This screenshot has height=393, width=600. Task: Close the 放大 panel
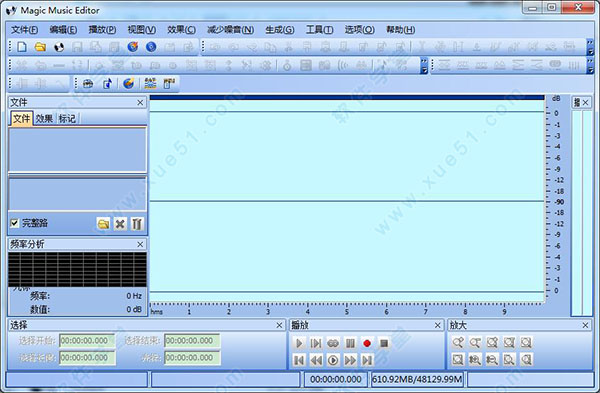coord(585,325)
